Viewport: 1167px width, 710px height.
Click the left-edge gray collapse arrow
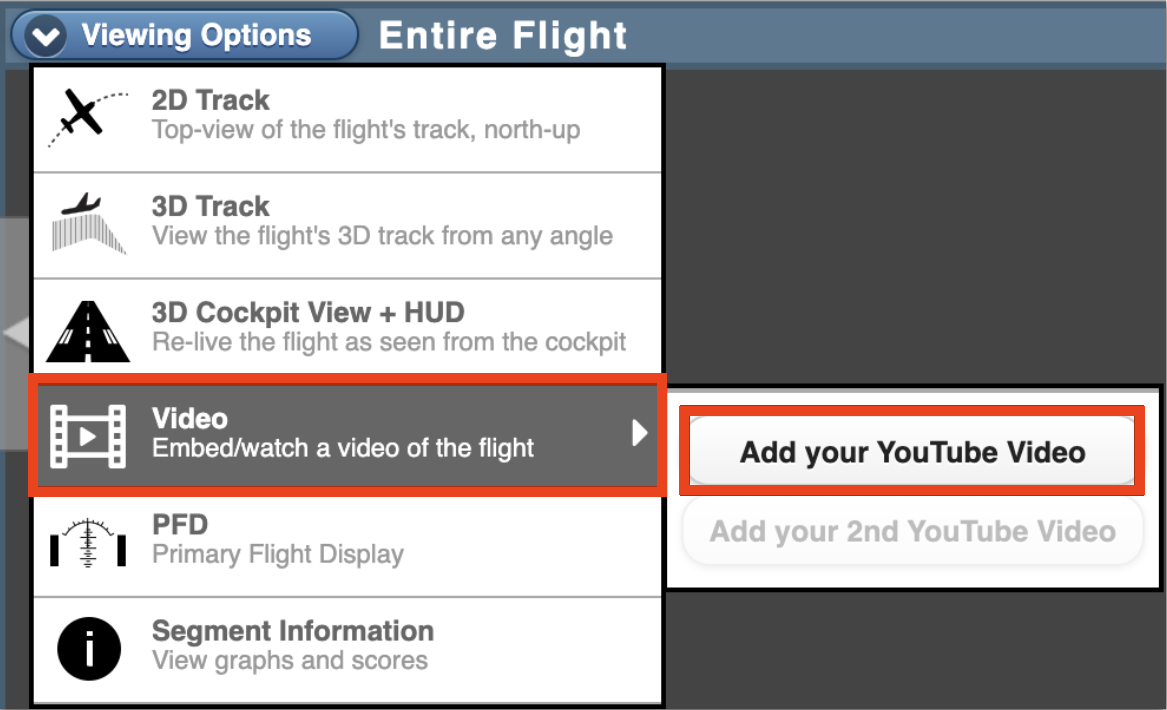16,333
